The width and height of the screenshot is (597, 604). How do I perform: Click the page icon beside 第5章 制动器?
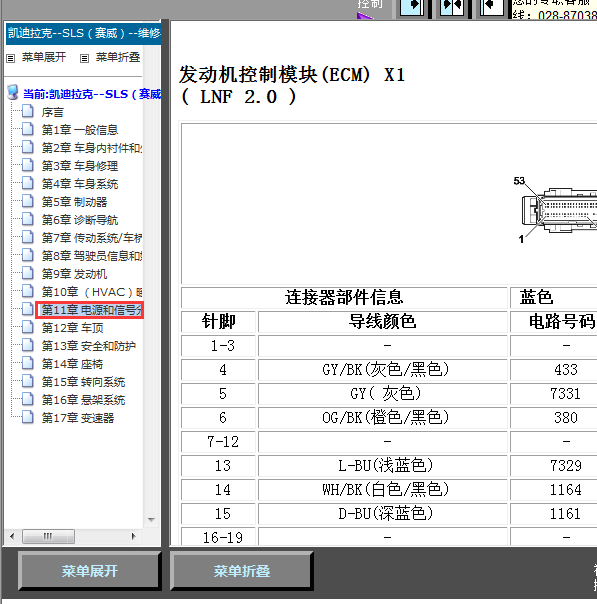click(x=28, y=201)
